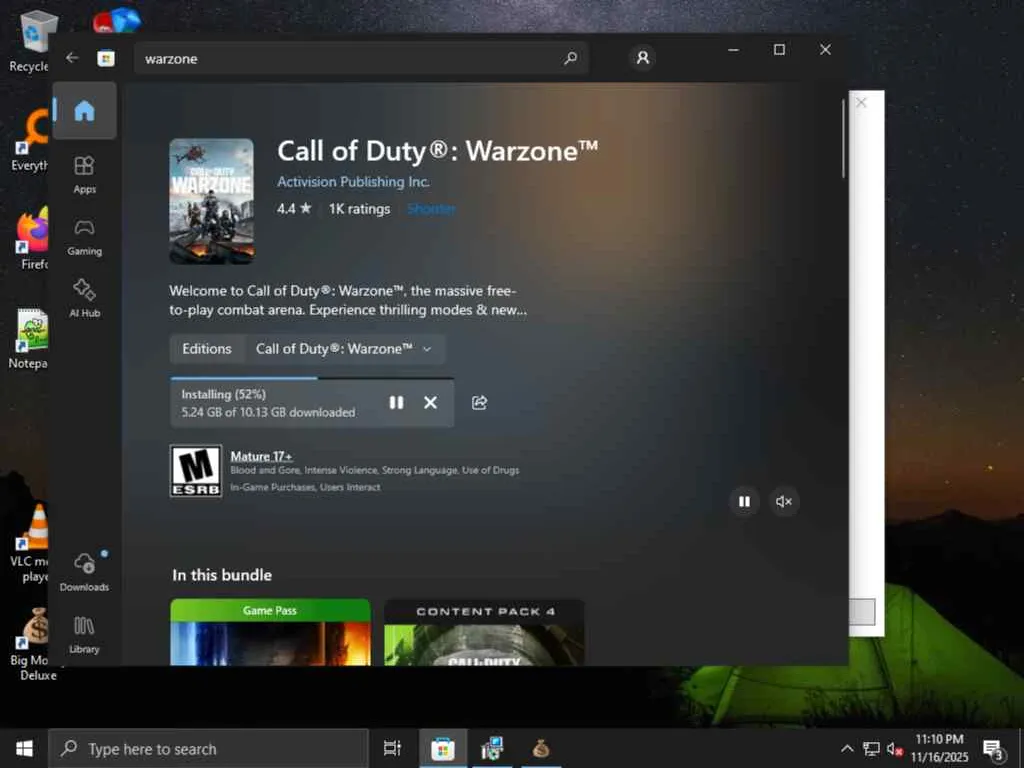Share the Warzone store page

479,403
